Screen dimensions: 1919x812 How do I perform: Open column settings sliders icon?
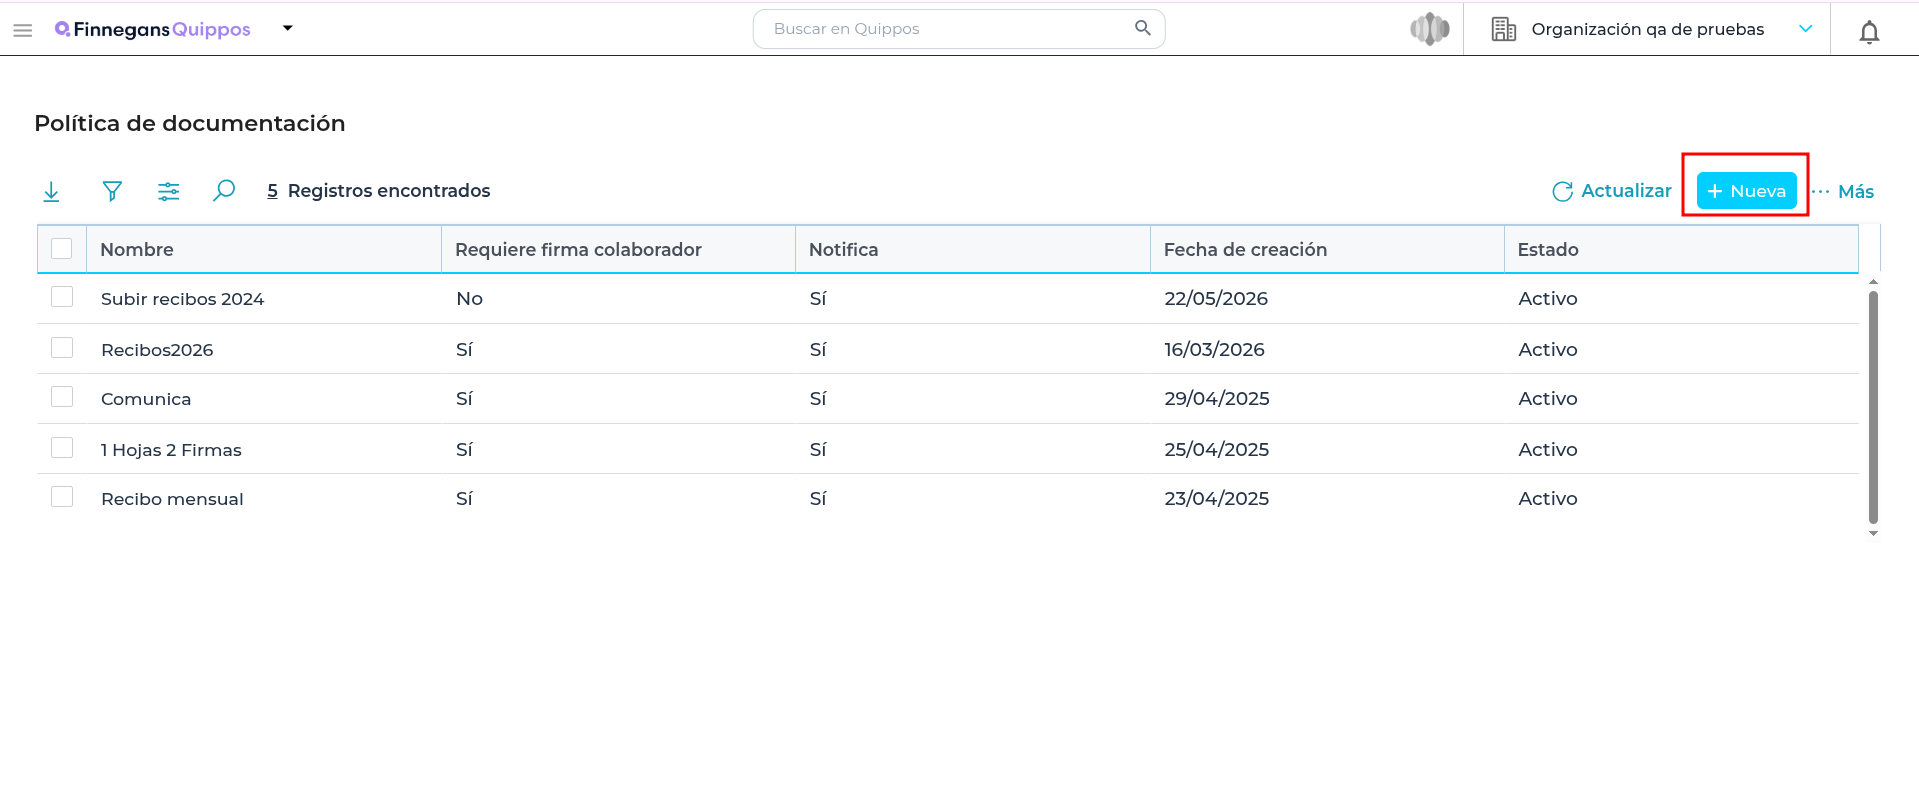point(168,191)
